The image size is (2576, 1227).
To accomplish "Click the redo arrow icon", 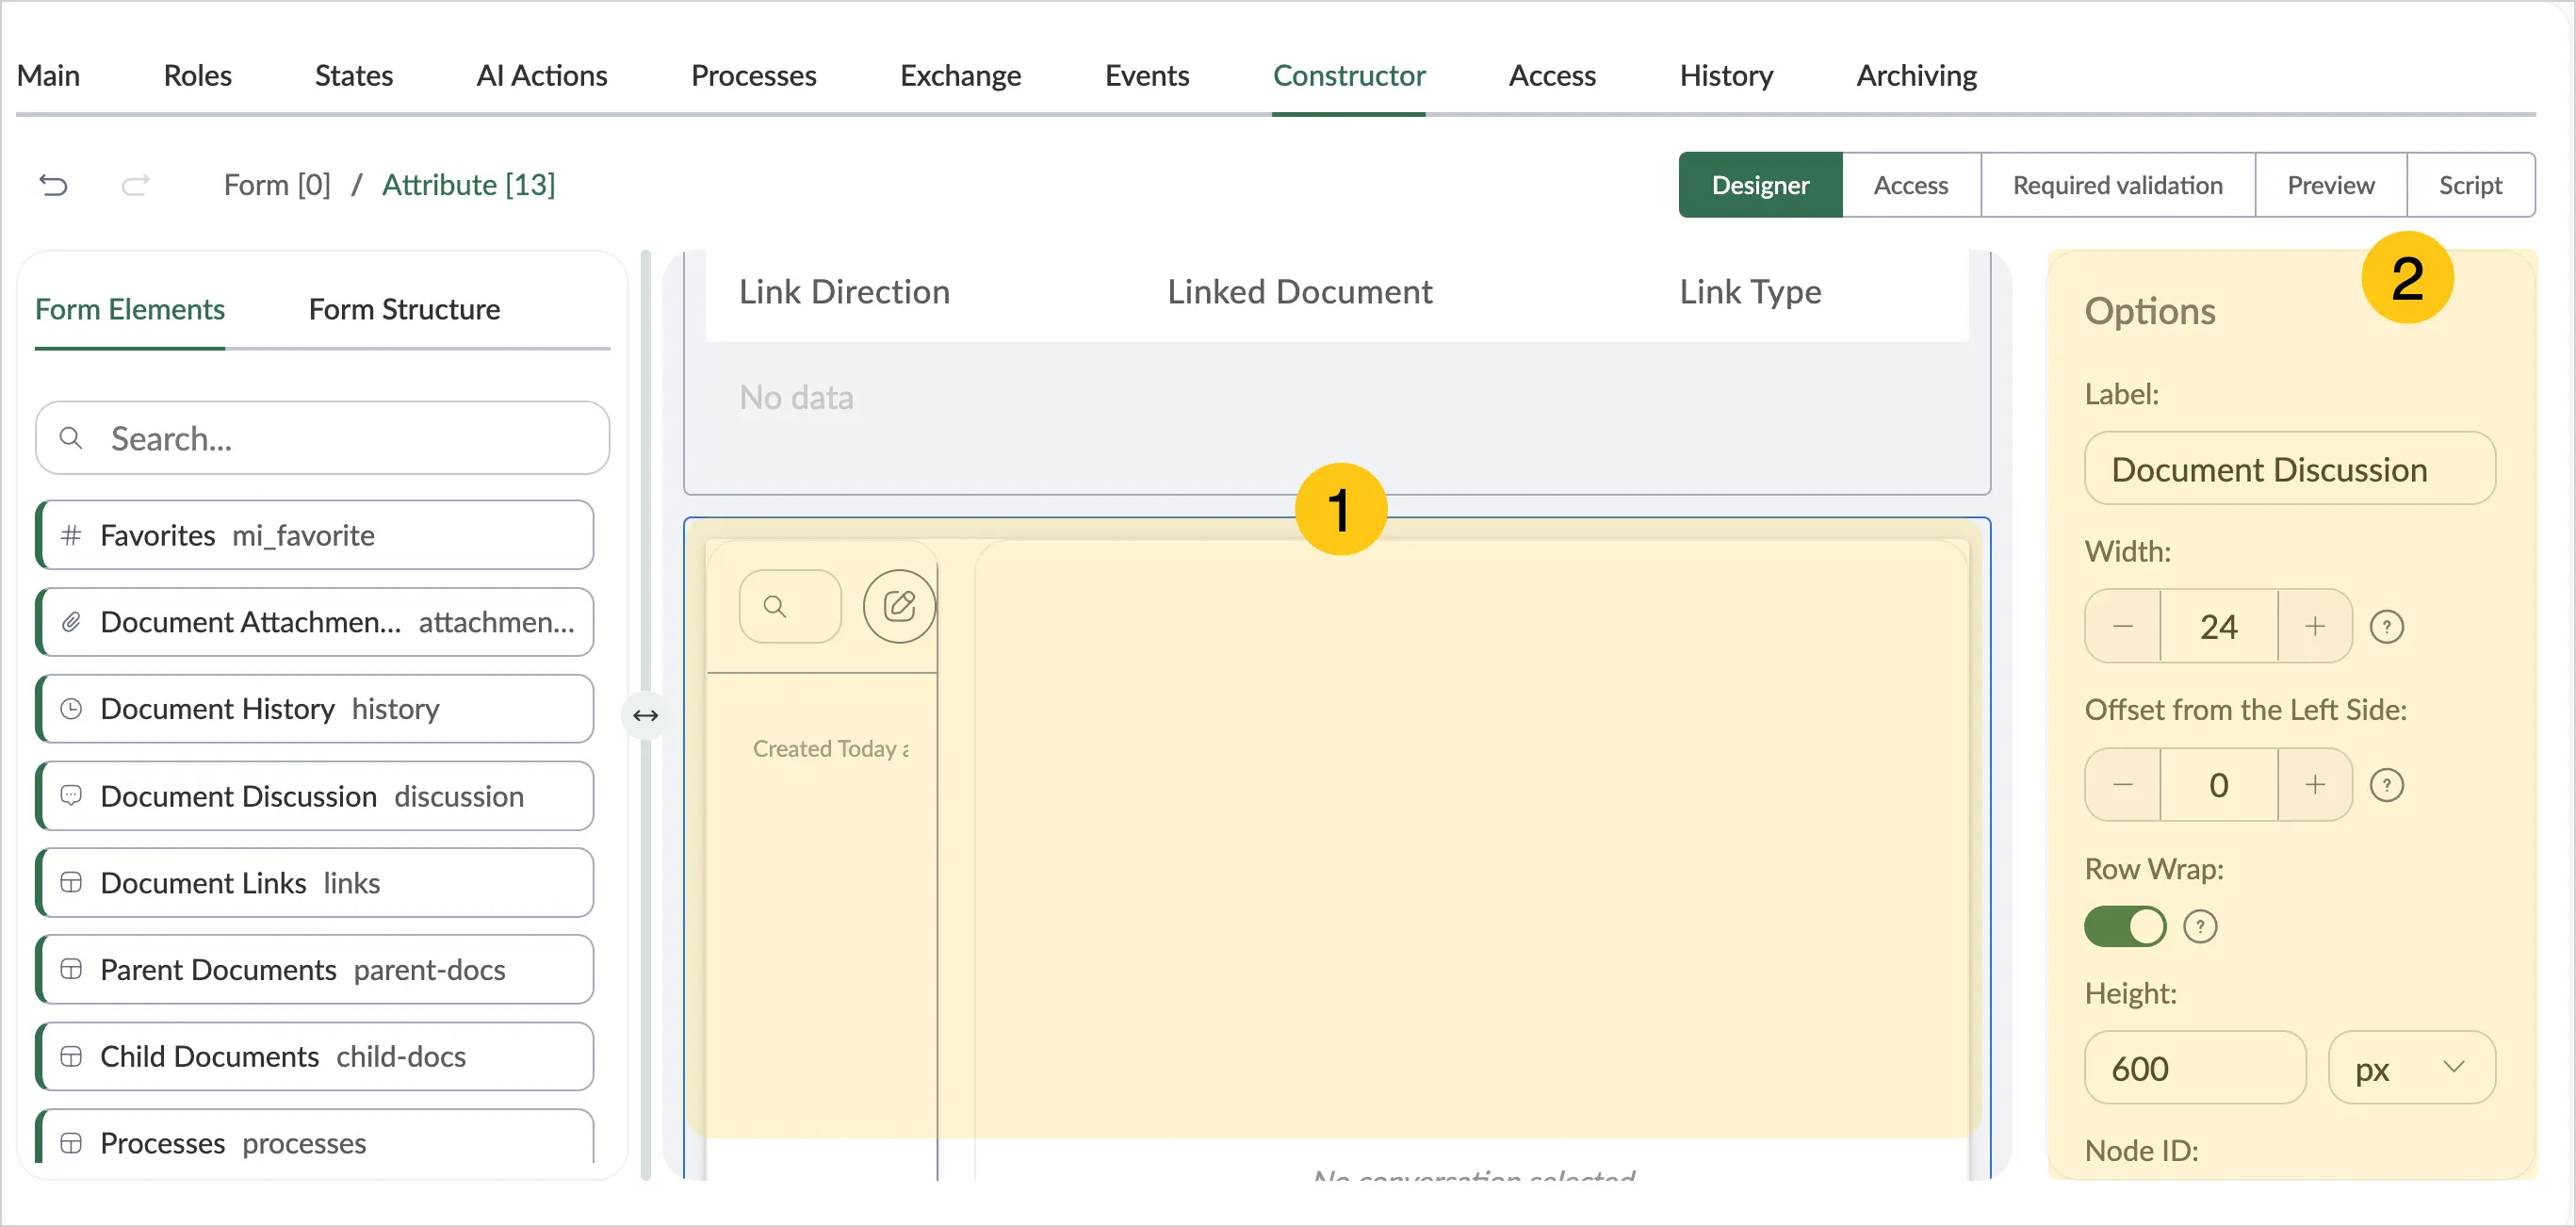I will (135, 185).
